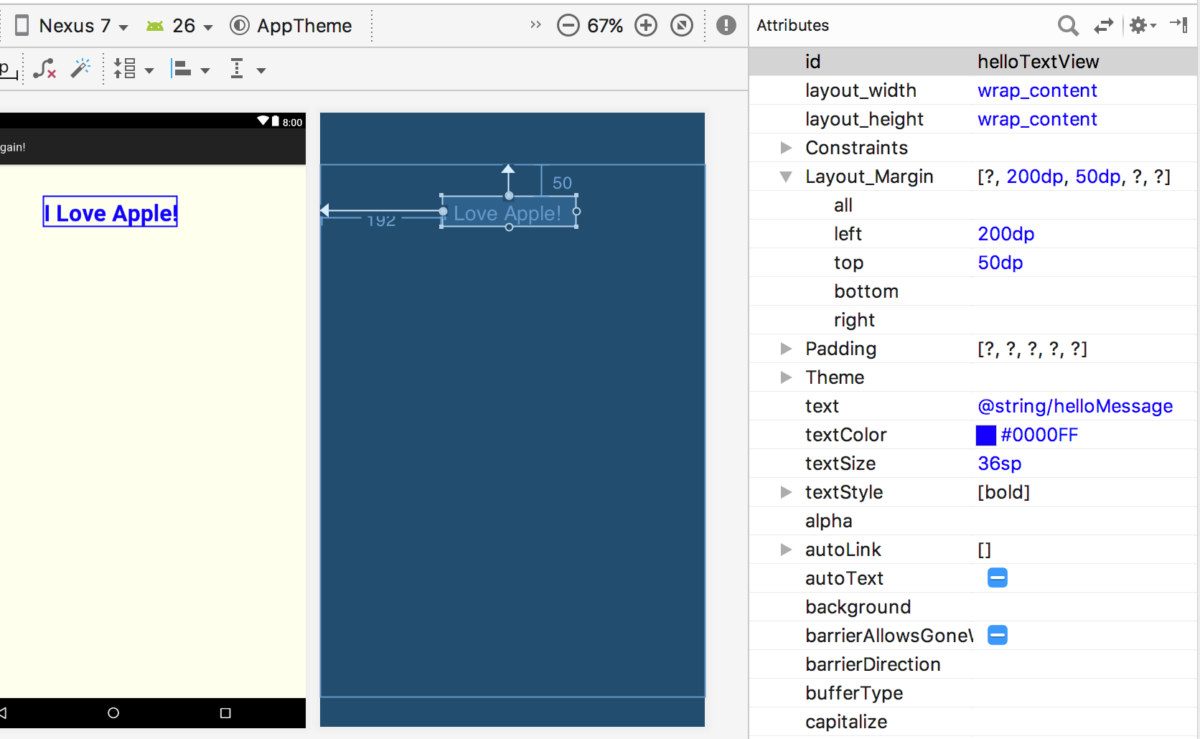The image size is (1200, 739).
Task: Click the [bold] textStyle value
Action: pyautogui.click(x=1004, y=493)
